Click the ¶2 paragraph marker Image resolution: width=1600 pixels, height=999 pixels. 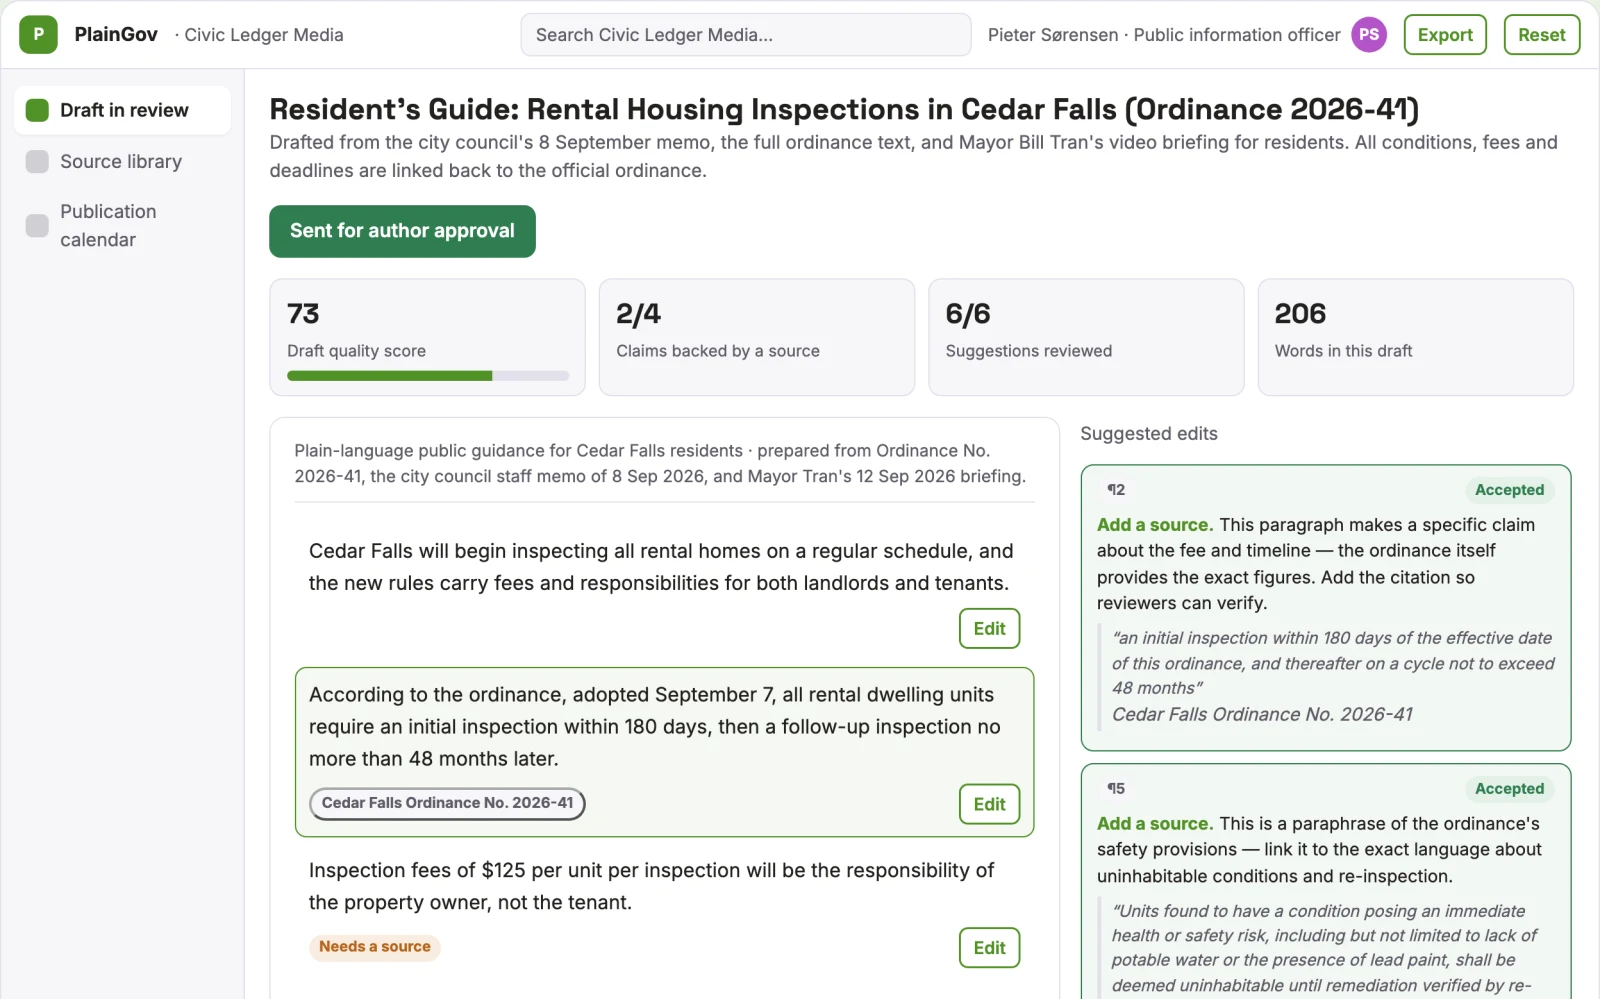point(1116,490)
